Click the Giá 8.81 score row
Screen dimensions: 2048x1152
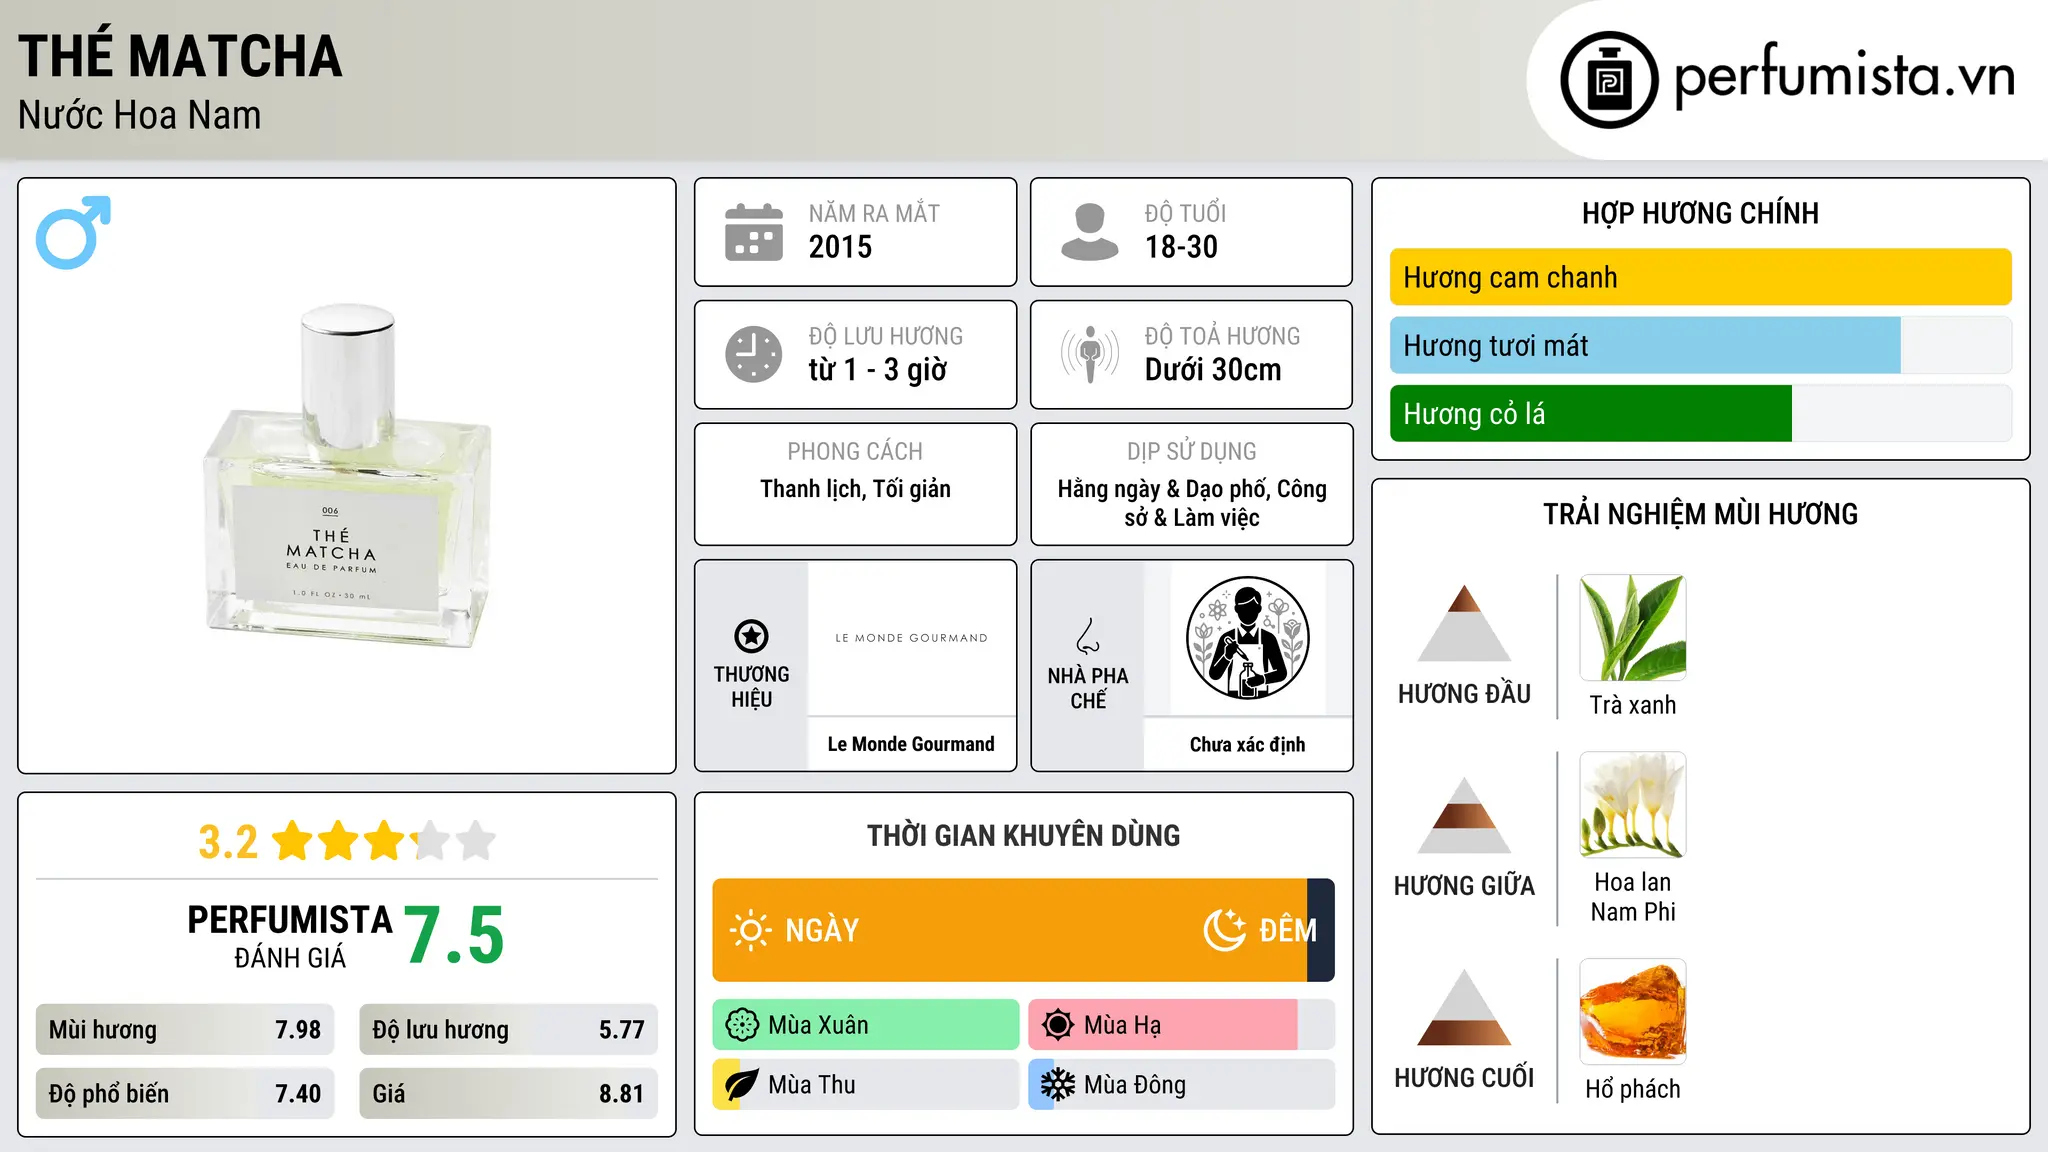(x=508, y=1094)
